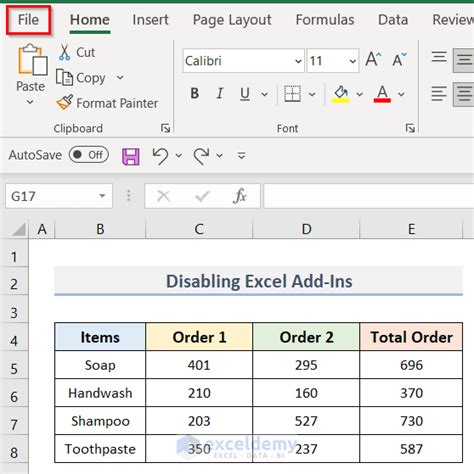Click the Insert Function fx icon

point(240,196)
